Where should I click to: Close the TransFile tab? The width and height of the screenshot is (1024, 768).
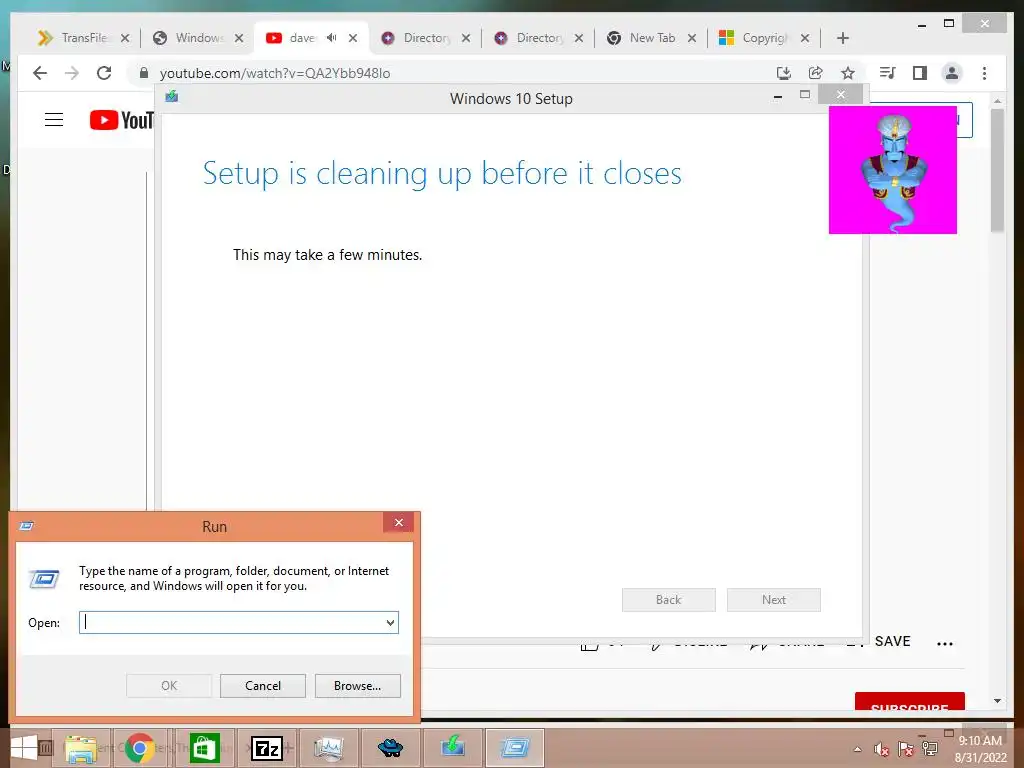pyautogui.click(x=125, y=38)
